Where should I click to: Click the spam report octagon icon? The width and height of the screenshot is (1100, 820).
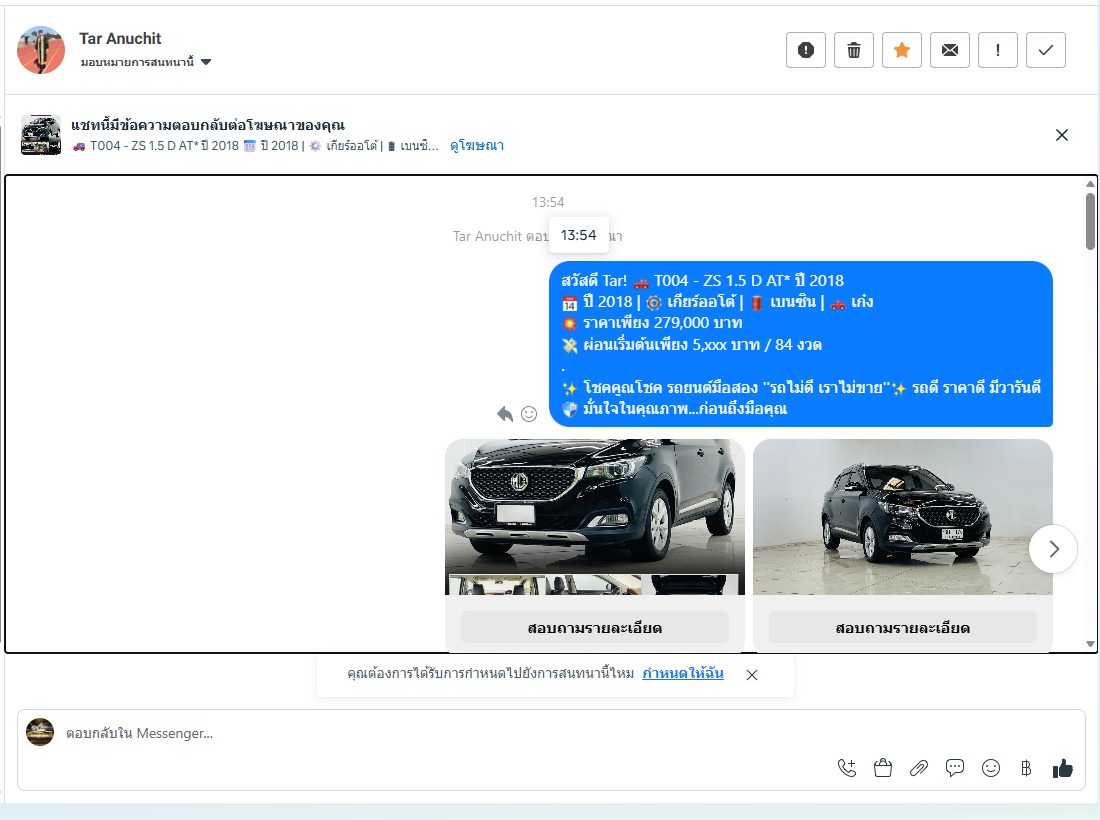(x=806, y=50)
